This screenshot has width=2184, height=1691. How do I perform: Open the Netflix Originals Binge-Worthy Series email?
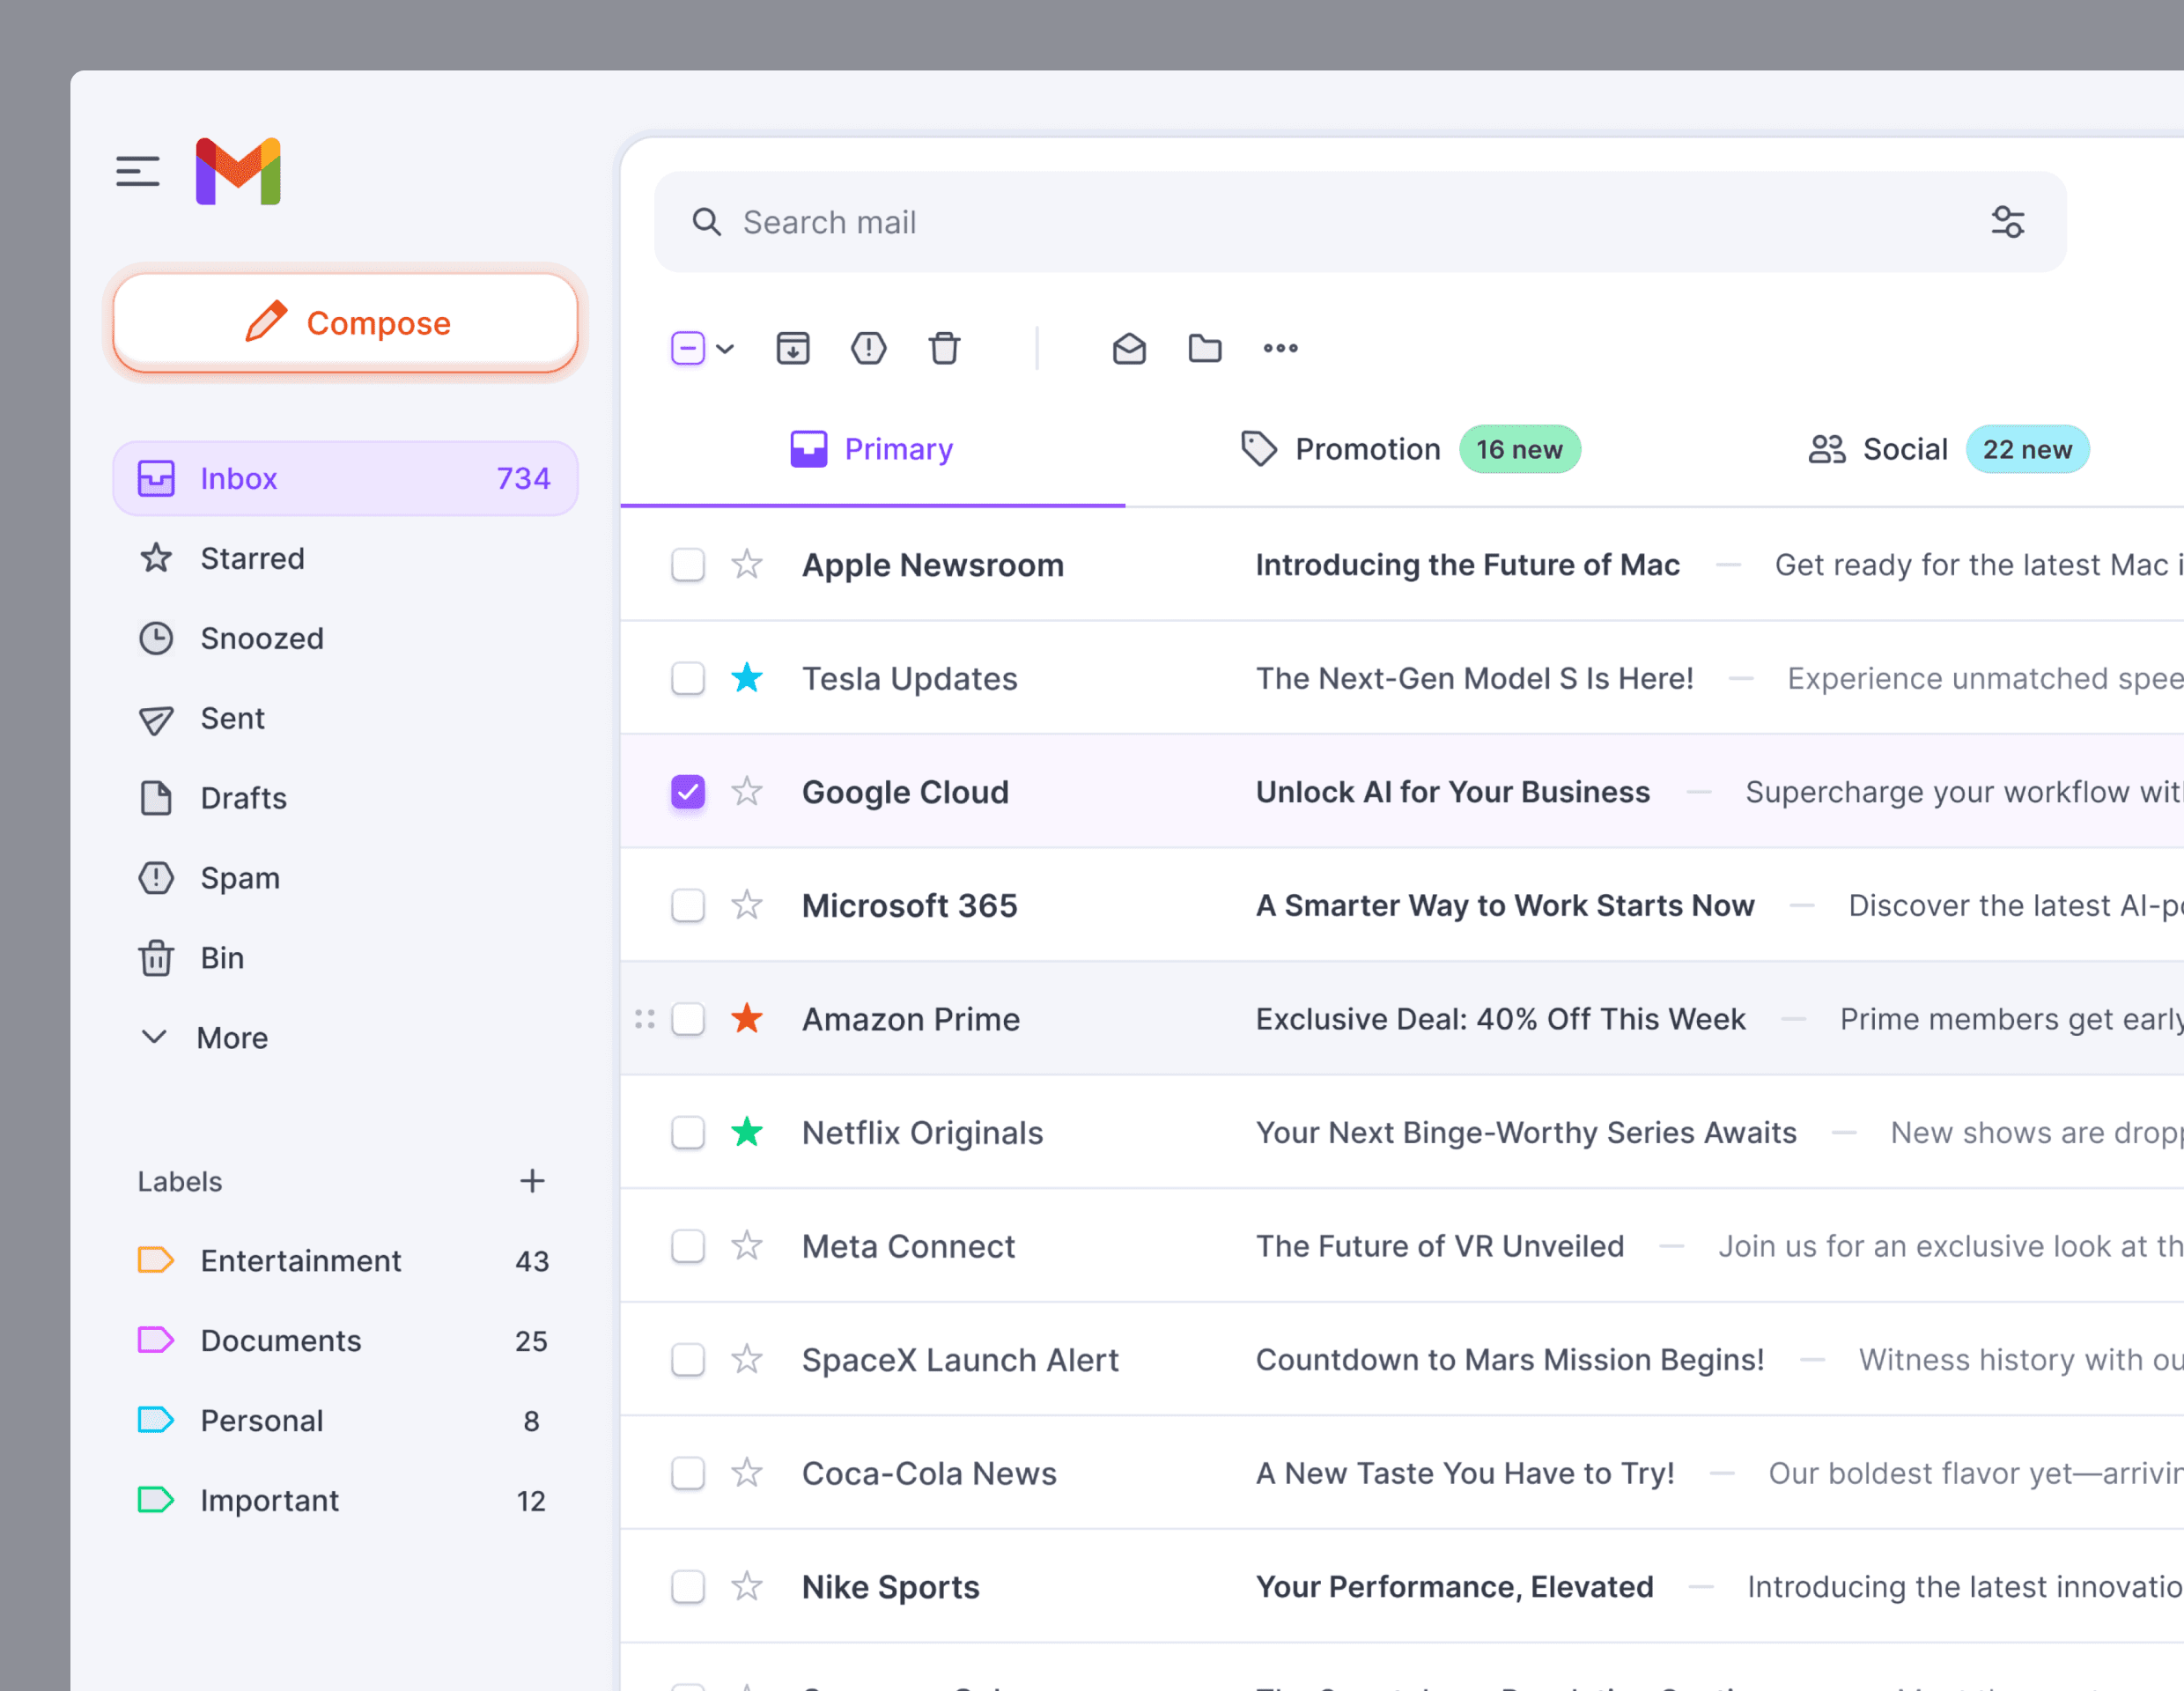pyautogui.click(x=1402, y=1133)
